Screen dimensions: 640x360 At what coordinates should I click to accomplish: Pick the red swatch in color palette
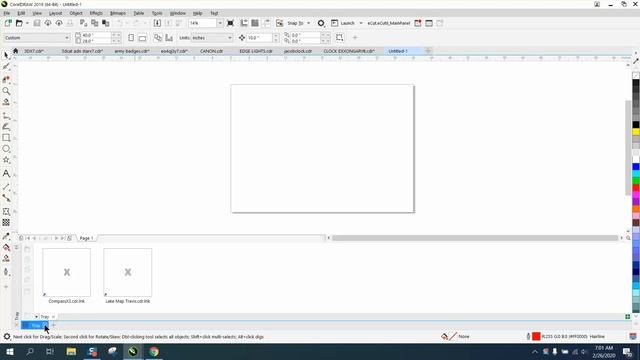pyautogui.click(x=636, y=188)
